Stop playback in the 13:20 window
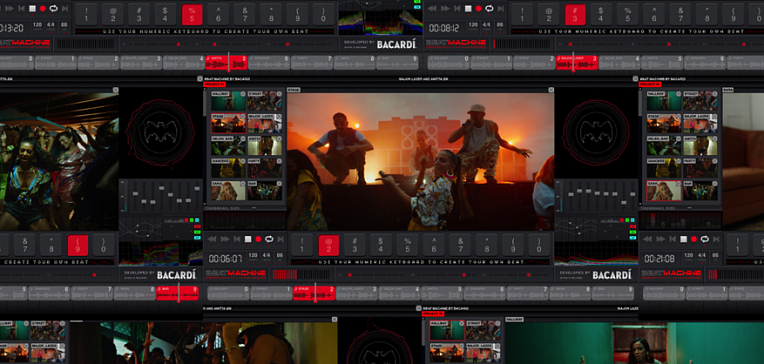 click(x=33, y=8)
